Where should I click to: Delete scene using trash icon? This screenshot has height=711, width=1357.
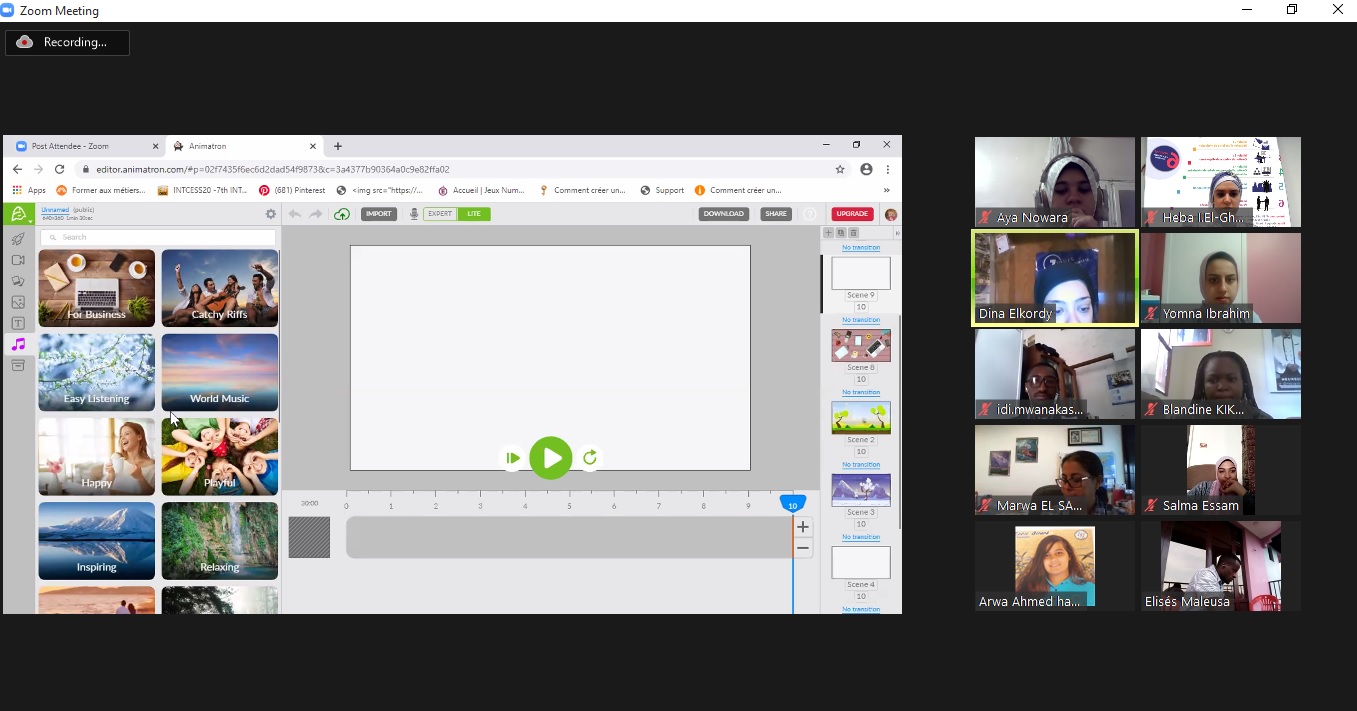tap(853, 233)
